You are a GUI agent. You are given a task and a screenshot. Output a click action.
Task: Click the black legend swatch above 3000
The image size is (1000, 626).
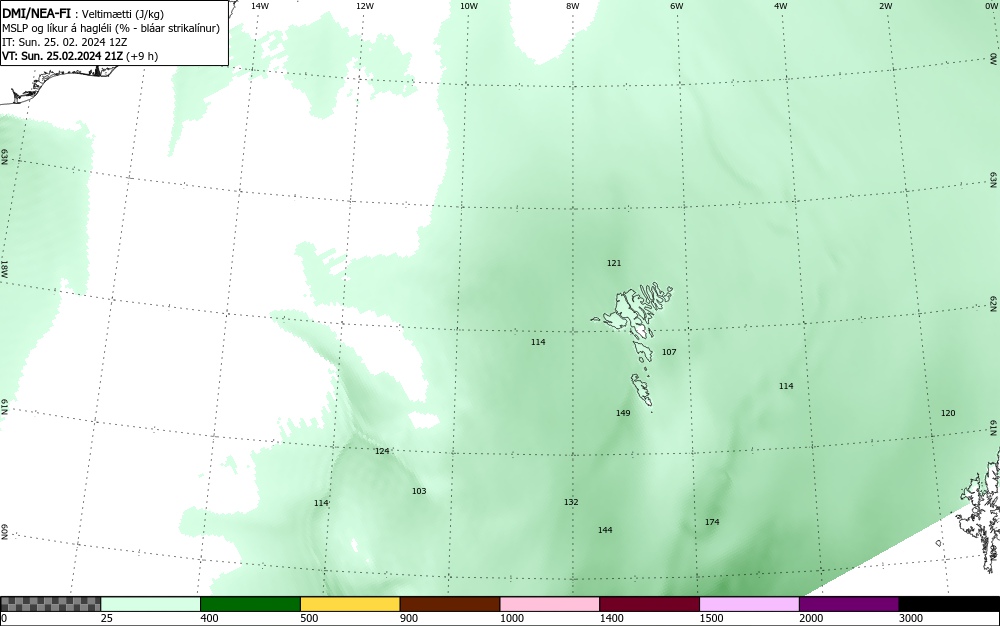tap(949, 604)
